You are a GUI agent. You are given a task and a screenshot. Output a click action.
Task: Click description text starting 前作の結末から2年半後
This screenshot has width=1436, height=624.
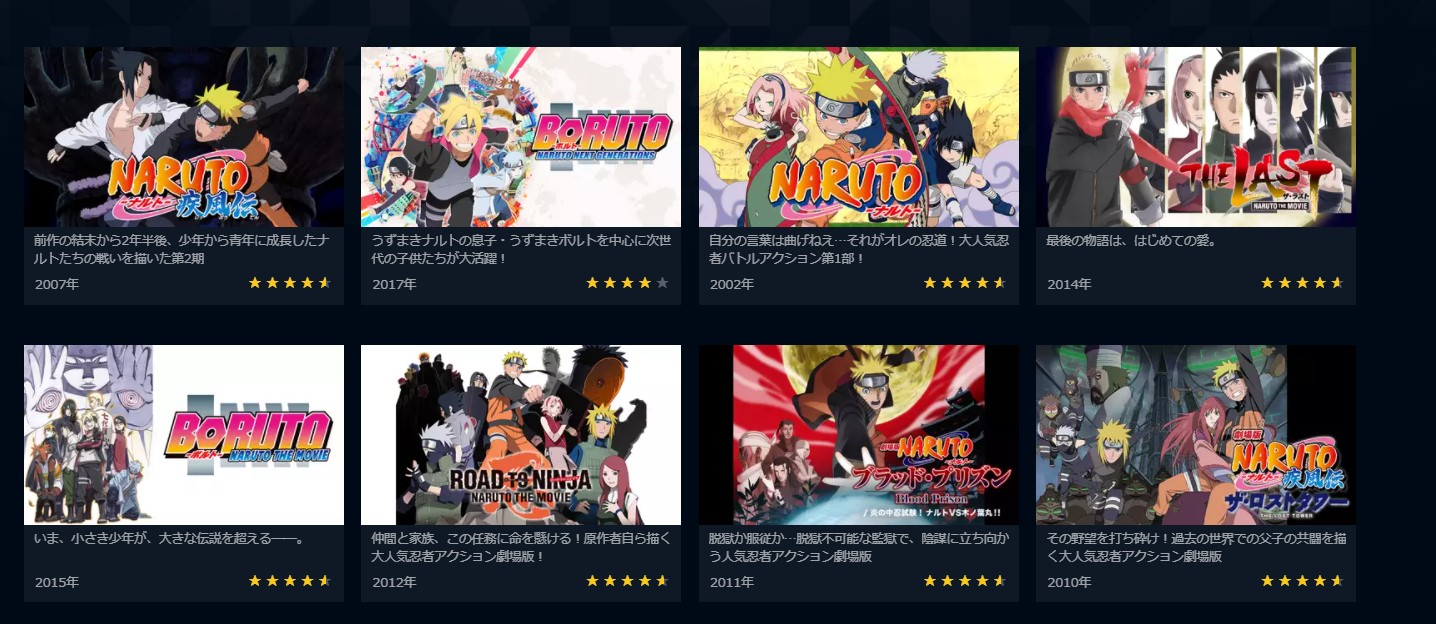tap(182, 249)
